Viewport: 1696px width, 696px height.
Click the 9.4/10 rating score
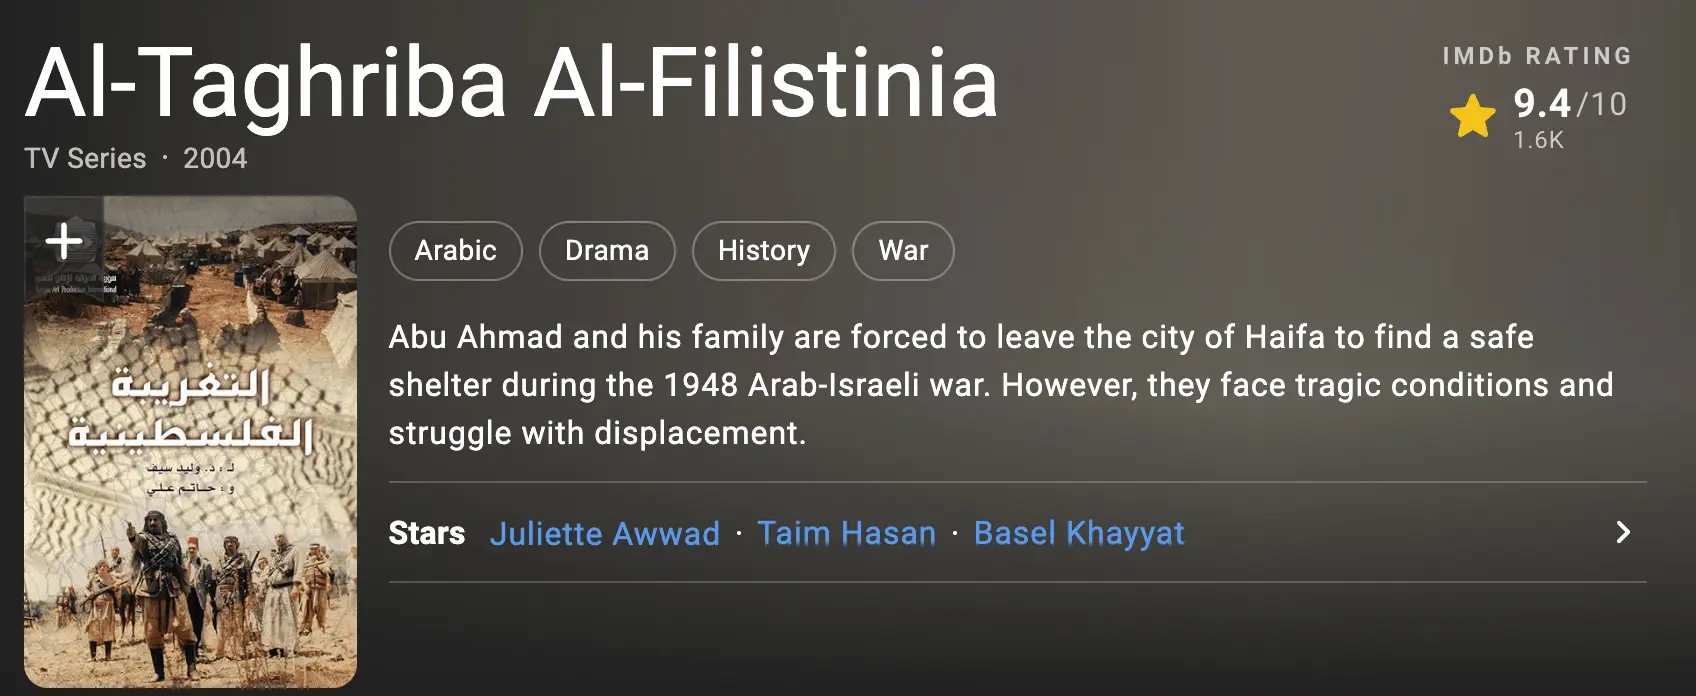coord(1569,103)
